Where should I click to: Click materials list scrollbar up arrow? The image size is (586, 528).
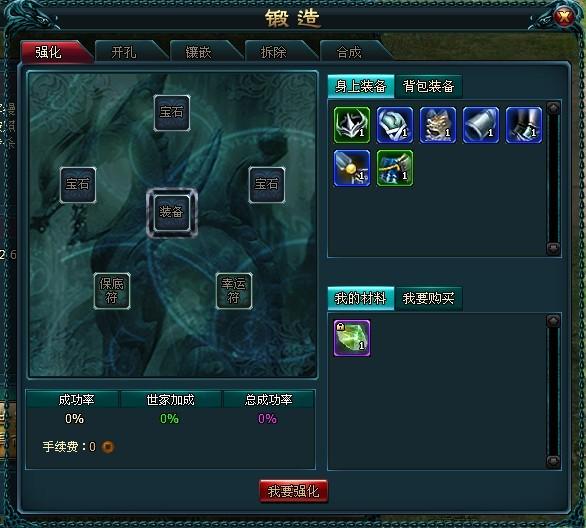(x=553, y=321)
